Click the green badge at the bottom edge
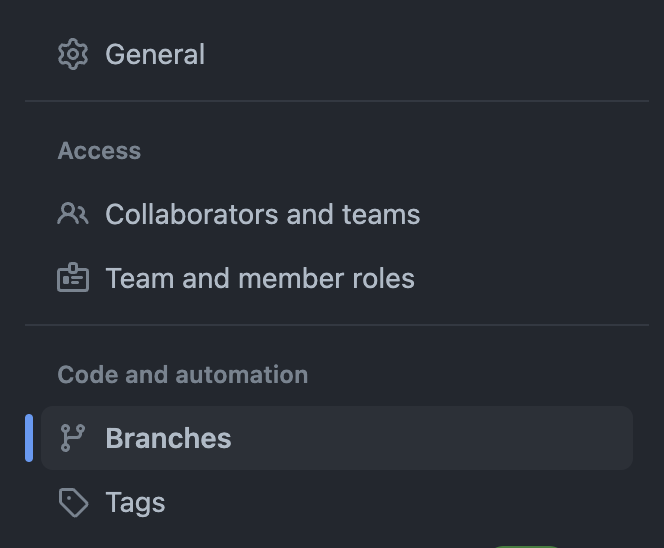 pyautogui.click(x=526, y=546)
